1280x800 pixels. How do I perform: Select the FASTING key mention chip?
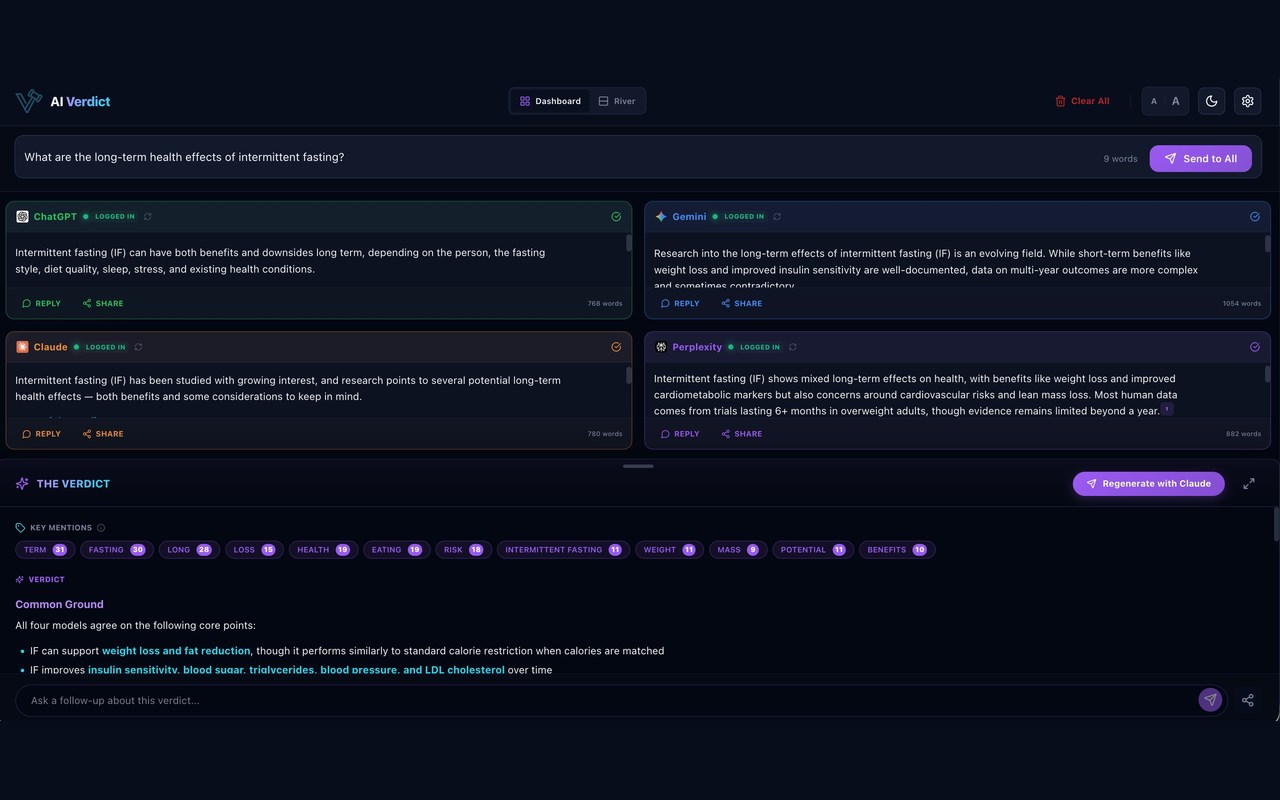point(117,550)
